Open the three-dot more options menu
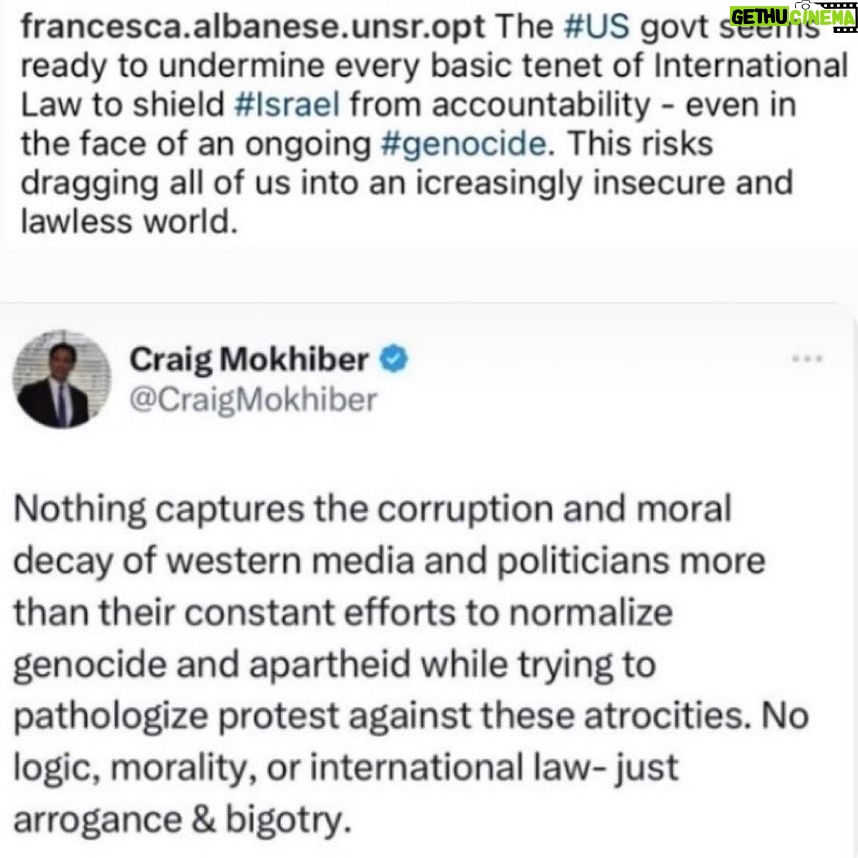The width and height of the screenshot is (858, 858). coord(807,359)
